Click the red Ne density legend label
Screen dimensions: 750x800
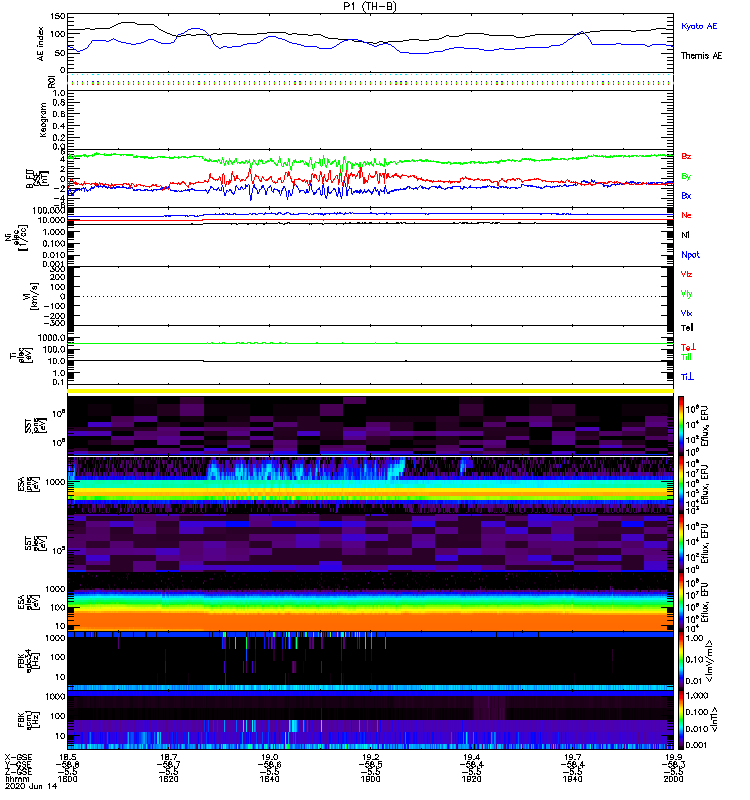point(686,215)
